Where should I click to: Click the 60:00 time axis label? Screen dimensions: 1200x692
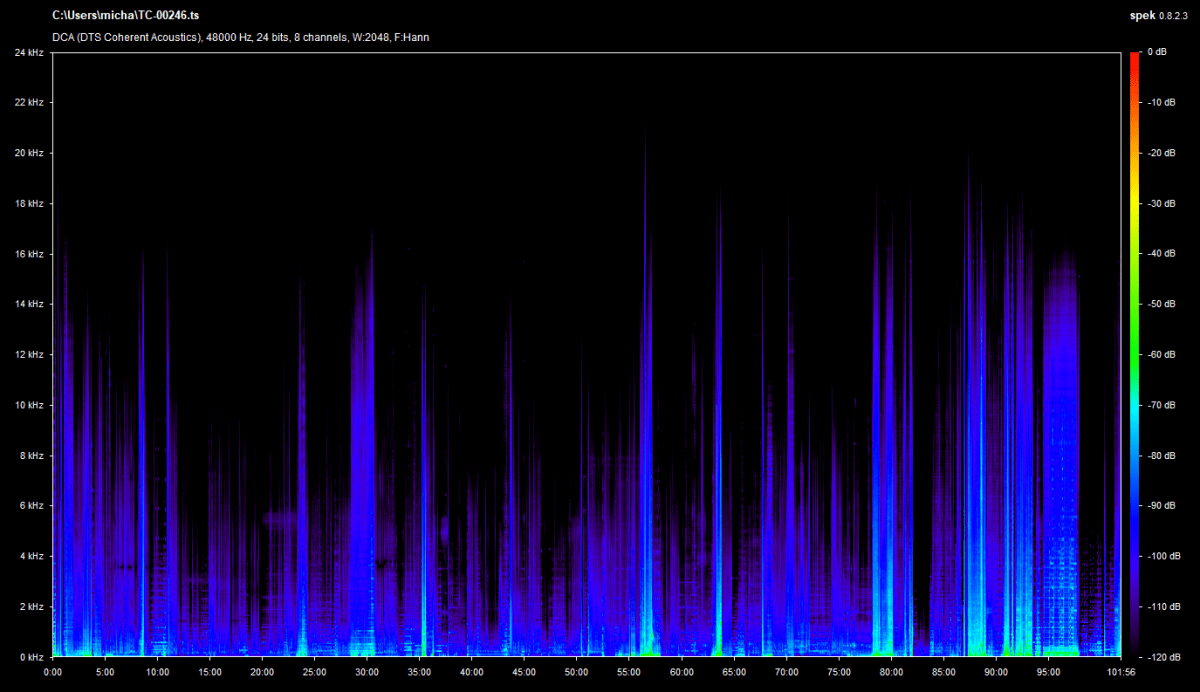pyautogui.click(x=681, y=672)
